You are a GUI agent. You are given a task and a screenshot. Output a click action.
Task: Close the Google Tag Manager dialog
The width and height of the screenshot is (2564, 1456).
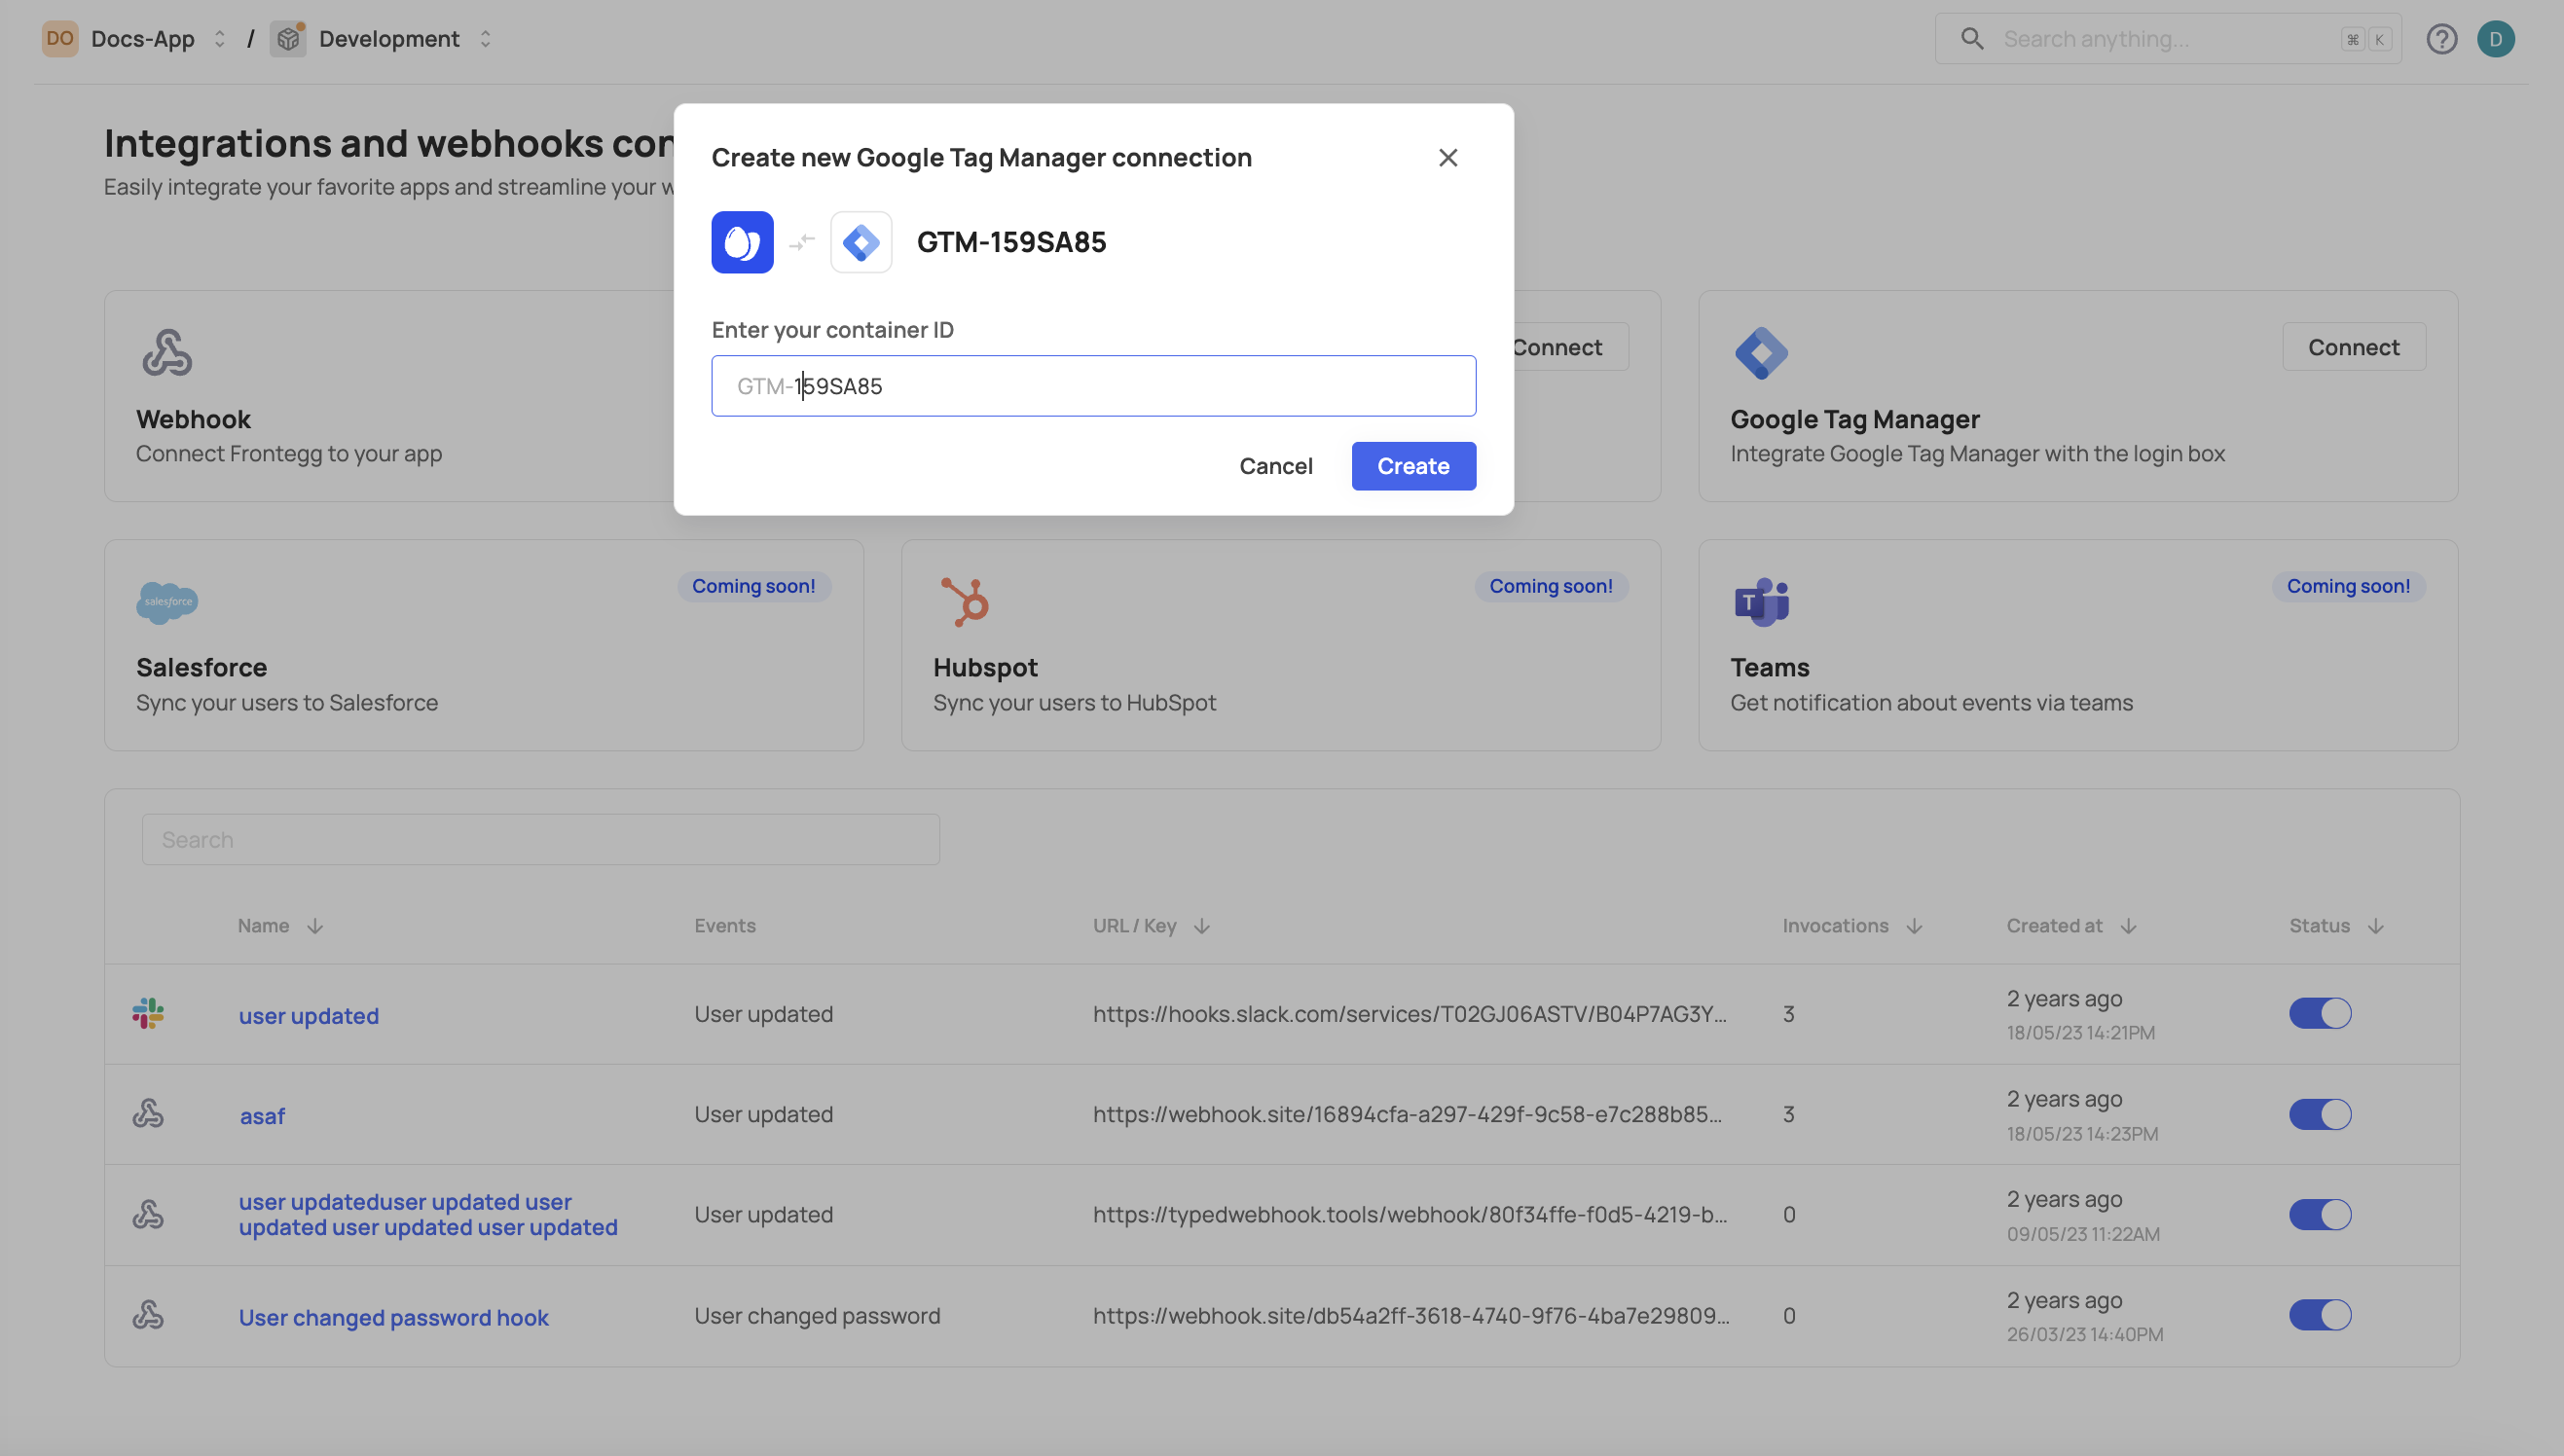(x=1447, y=158)
